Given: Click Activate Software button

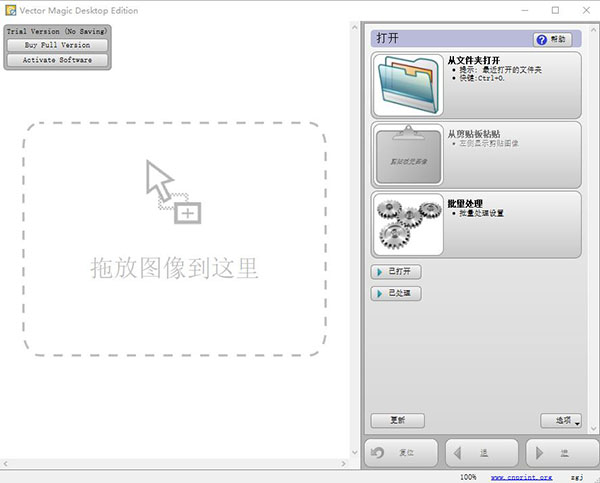Looking at the screenshot, I should point(57,60).
